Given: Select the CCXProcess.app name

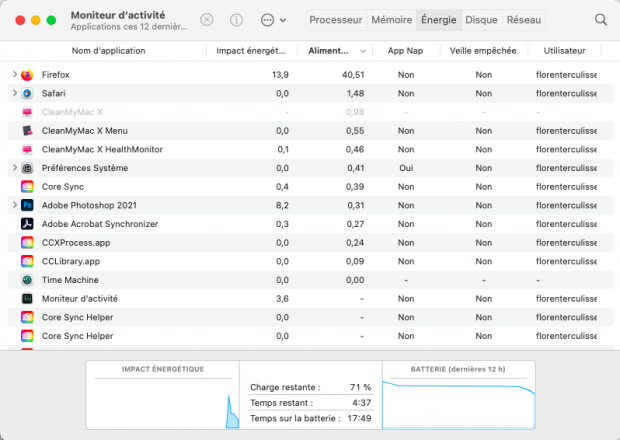Looking at the screenshot, I should coord(76,243).
